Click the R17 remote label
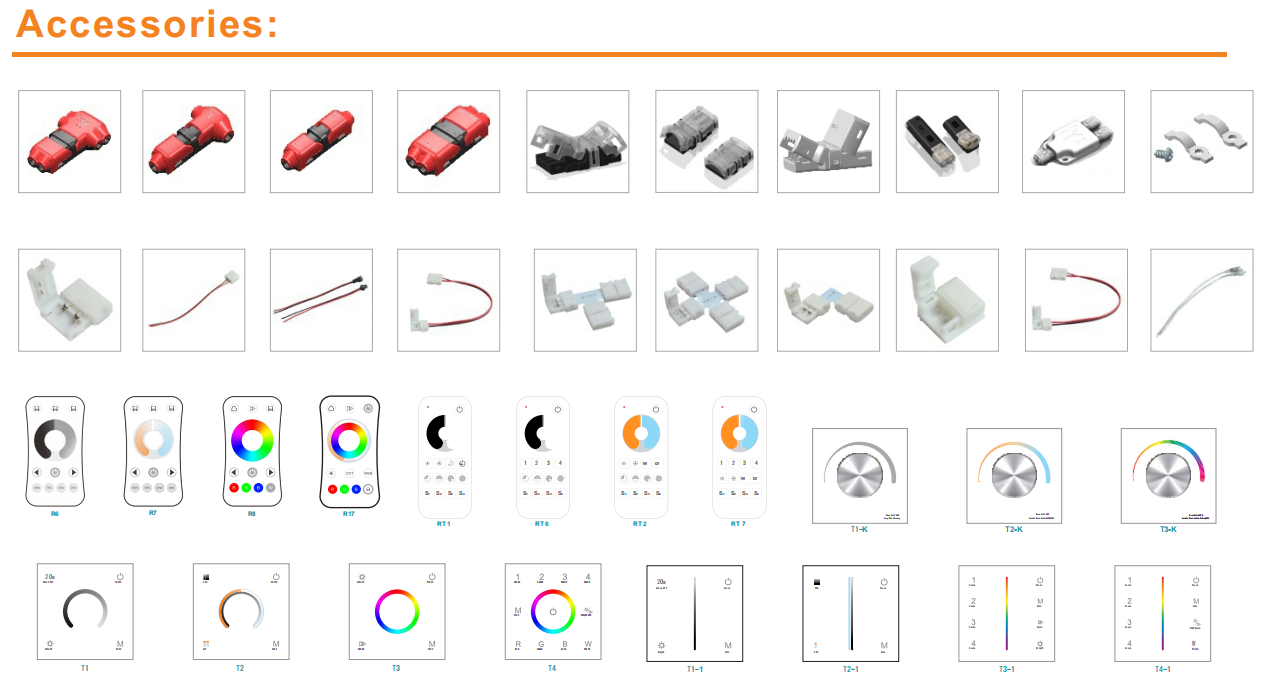 click(x=348, y=513)
